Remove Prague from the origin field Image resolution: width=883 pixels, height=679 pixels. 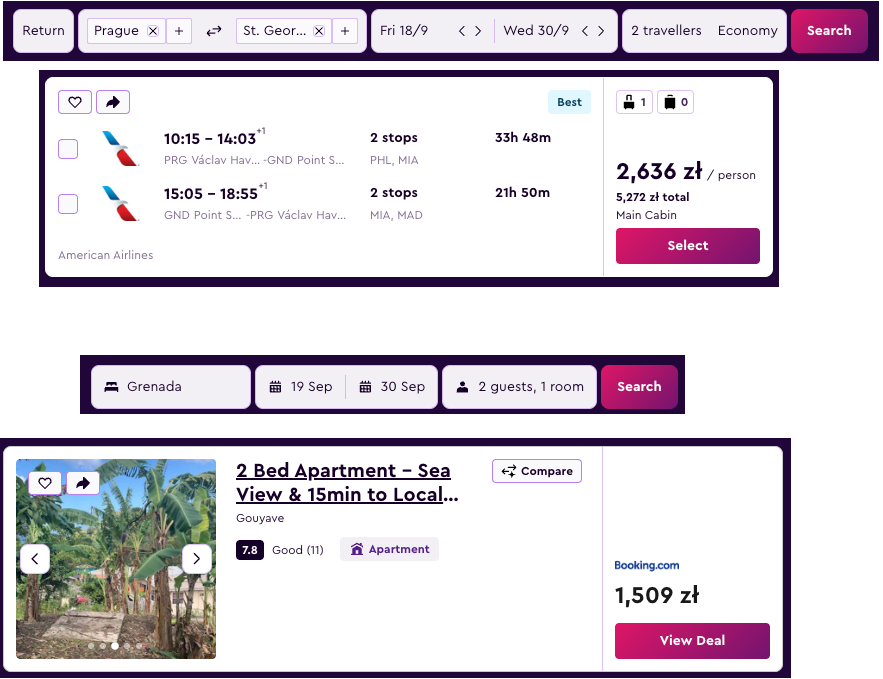pyautogui.click(x=153, y=31)
